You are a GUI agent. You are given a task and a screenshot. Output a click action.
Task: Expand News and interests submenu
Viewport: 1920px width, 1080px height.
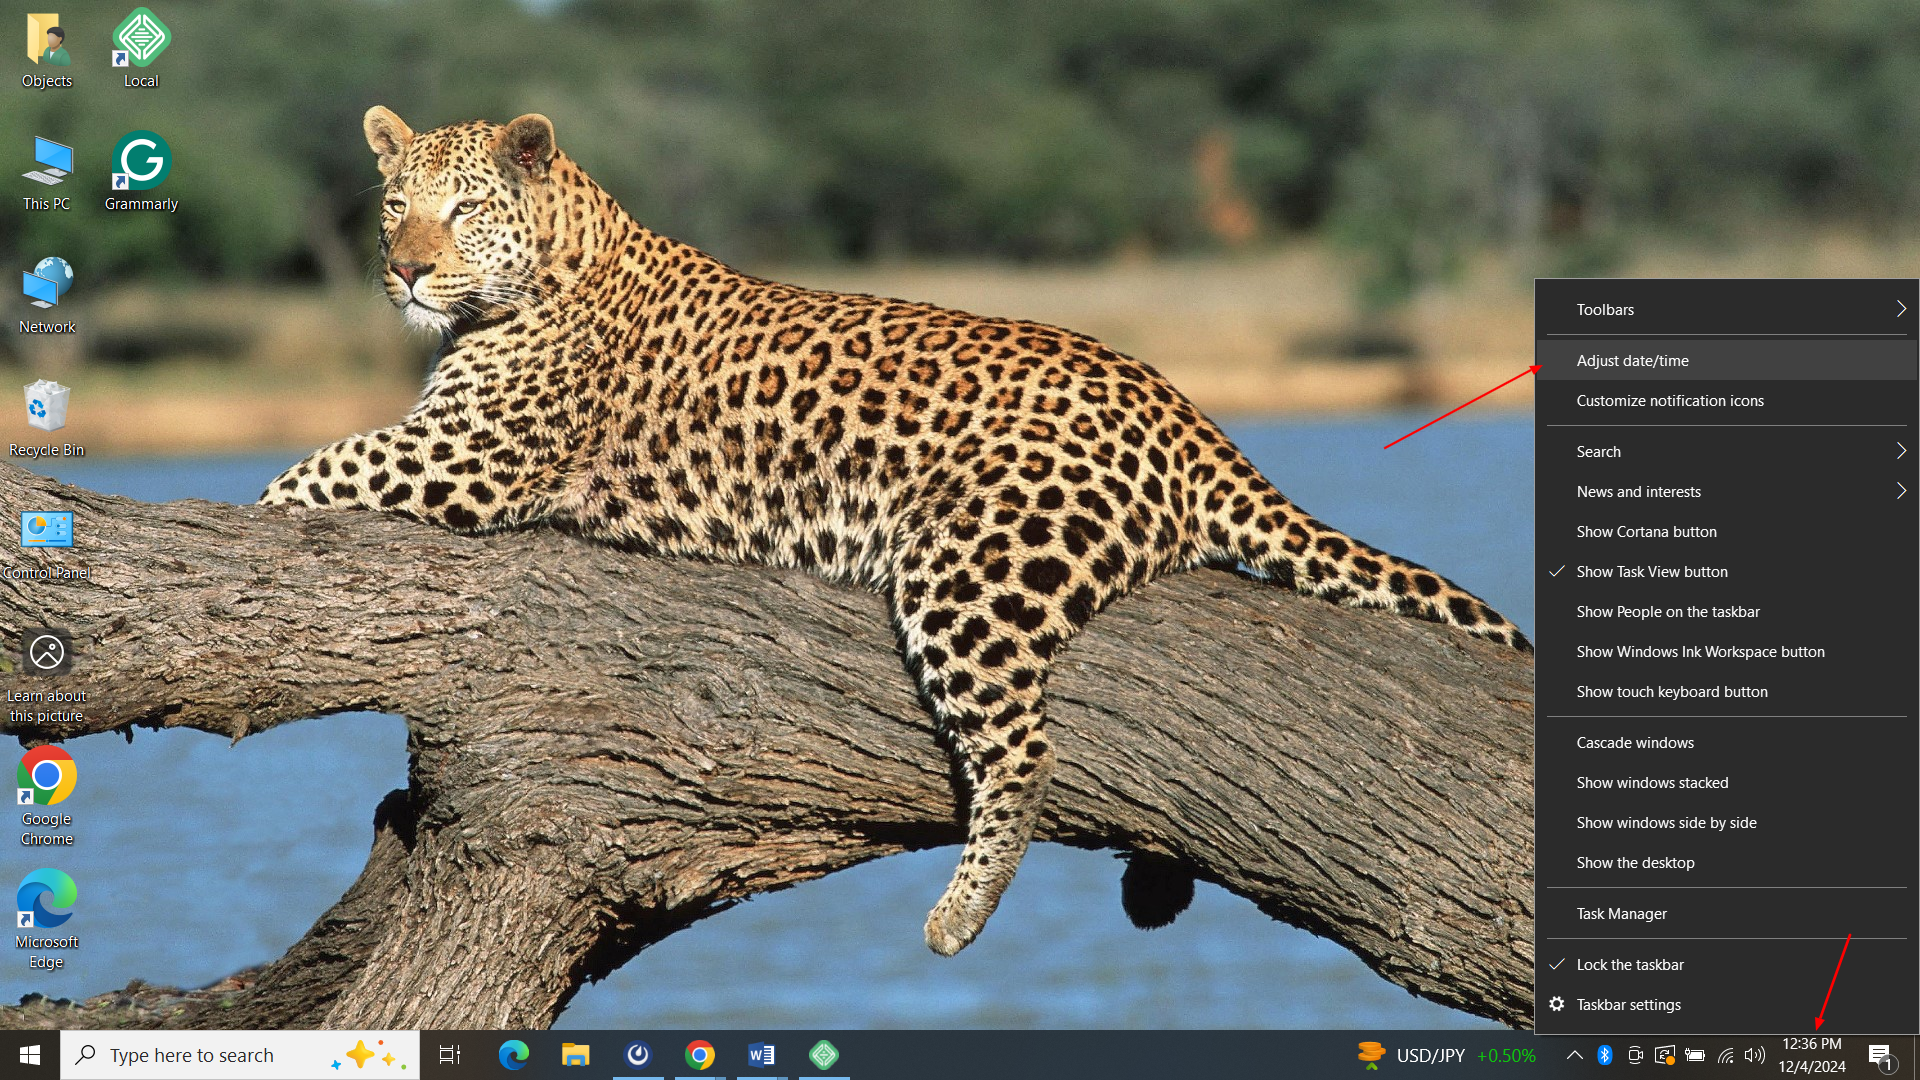click(1727, 491)
